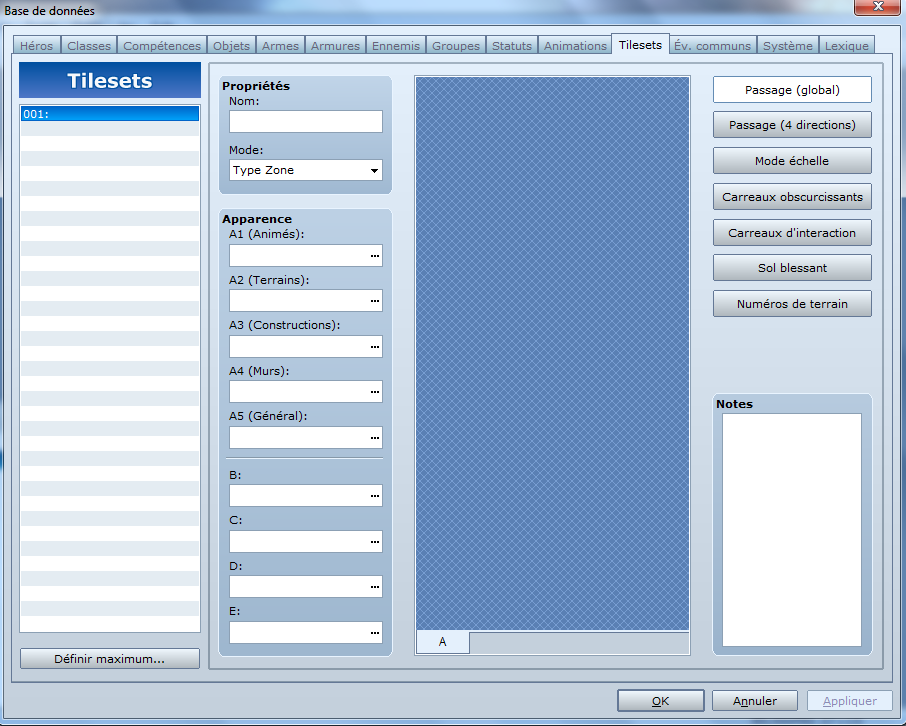Viewport: 906px width, 726px height.
Task: Choose Passage (global) mode
Action: pos(792,90)
